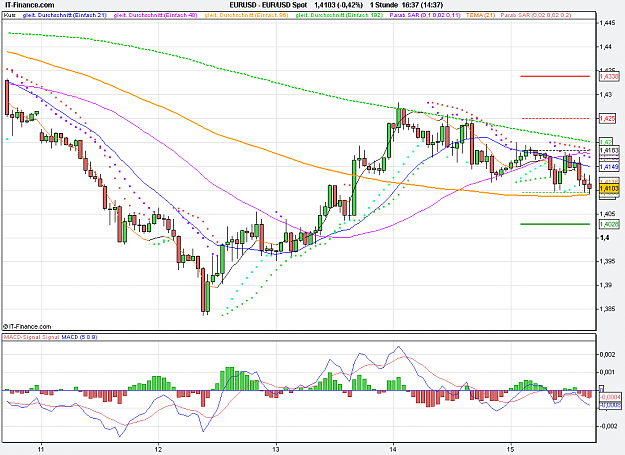The width and height of the screenshot is (625, 455).
Task: Click the solid green horizontal support line
Action: pos(555,224)
